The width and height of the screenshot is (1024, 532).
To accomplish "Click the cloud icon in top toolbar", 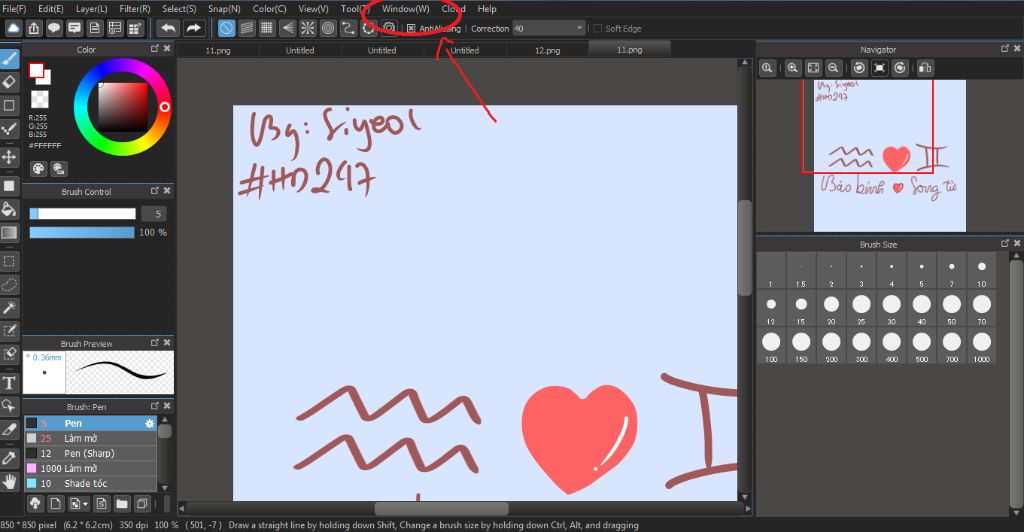I will 13,28.
